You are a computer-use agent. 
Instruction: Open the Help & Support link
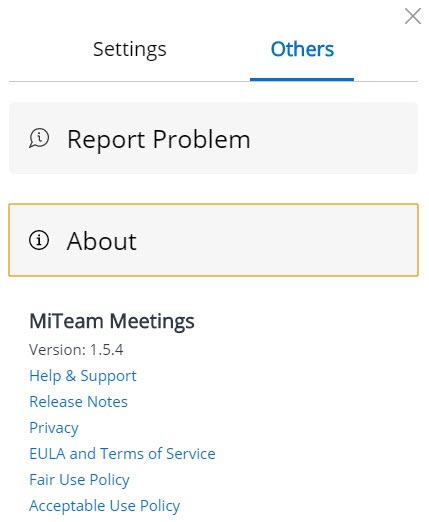point(83,376)
